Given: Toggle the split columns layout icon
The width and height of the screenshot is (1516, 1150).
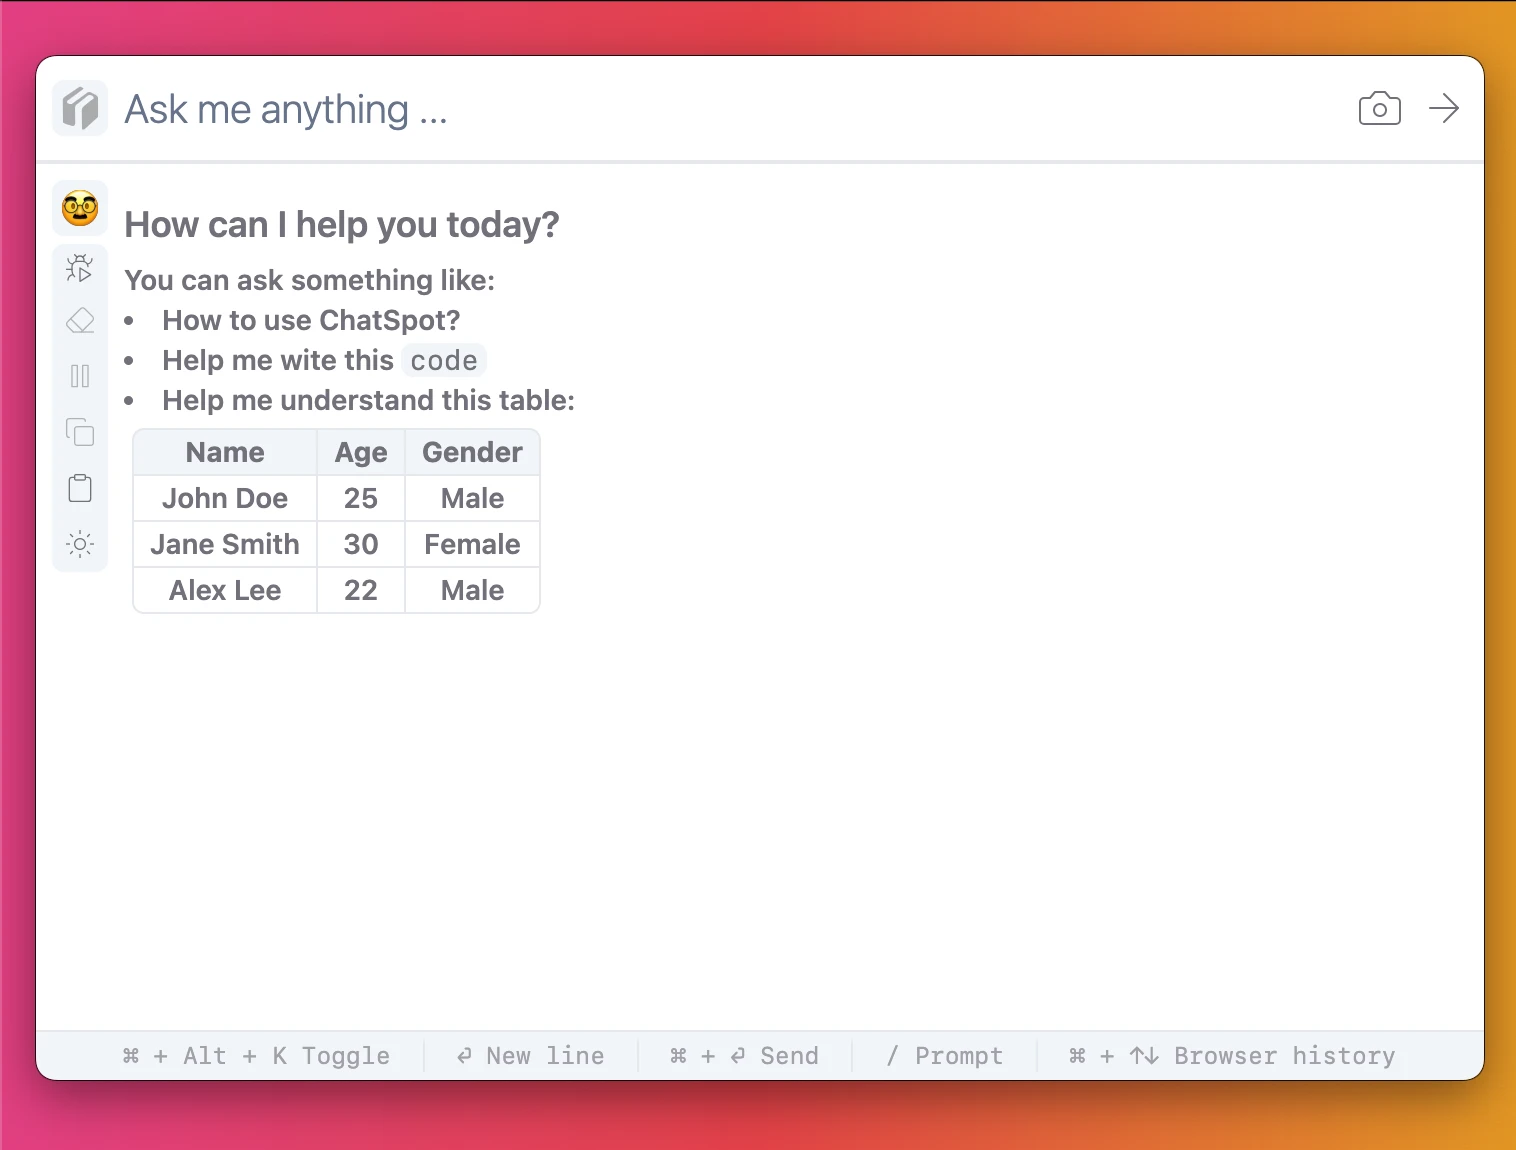Looking at the screenshot, I should click(80, 376).
